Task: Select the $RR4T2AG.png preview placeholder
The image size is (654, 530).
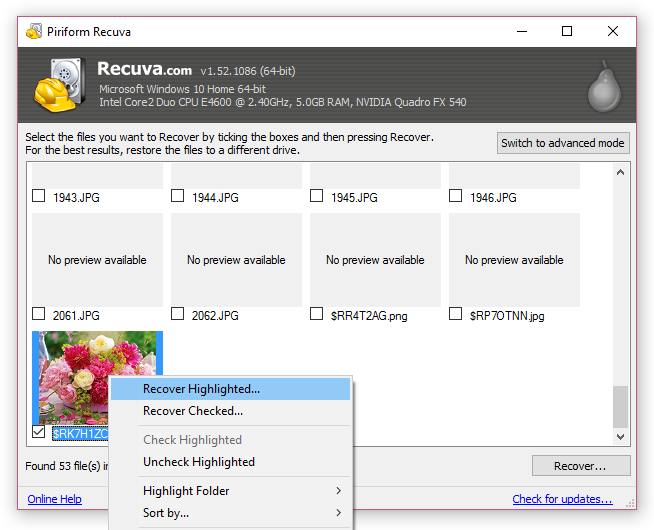Action: pyautogui.click(x=375, y=260)
